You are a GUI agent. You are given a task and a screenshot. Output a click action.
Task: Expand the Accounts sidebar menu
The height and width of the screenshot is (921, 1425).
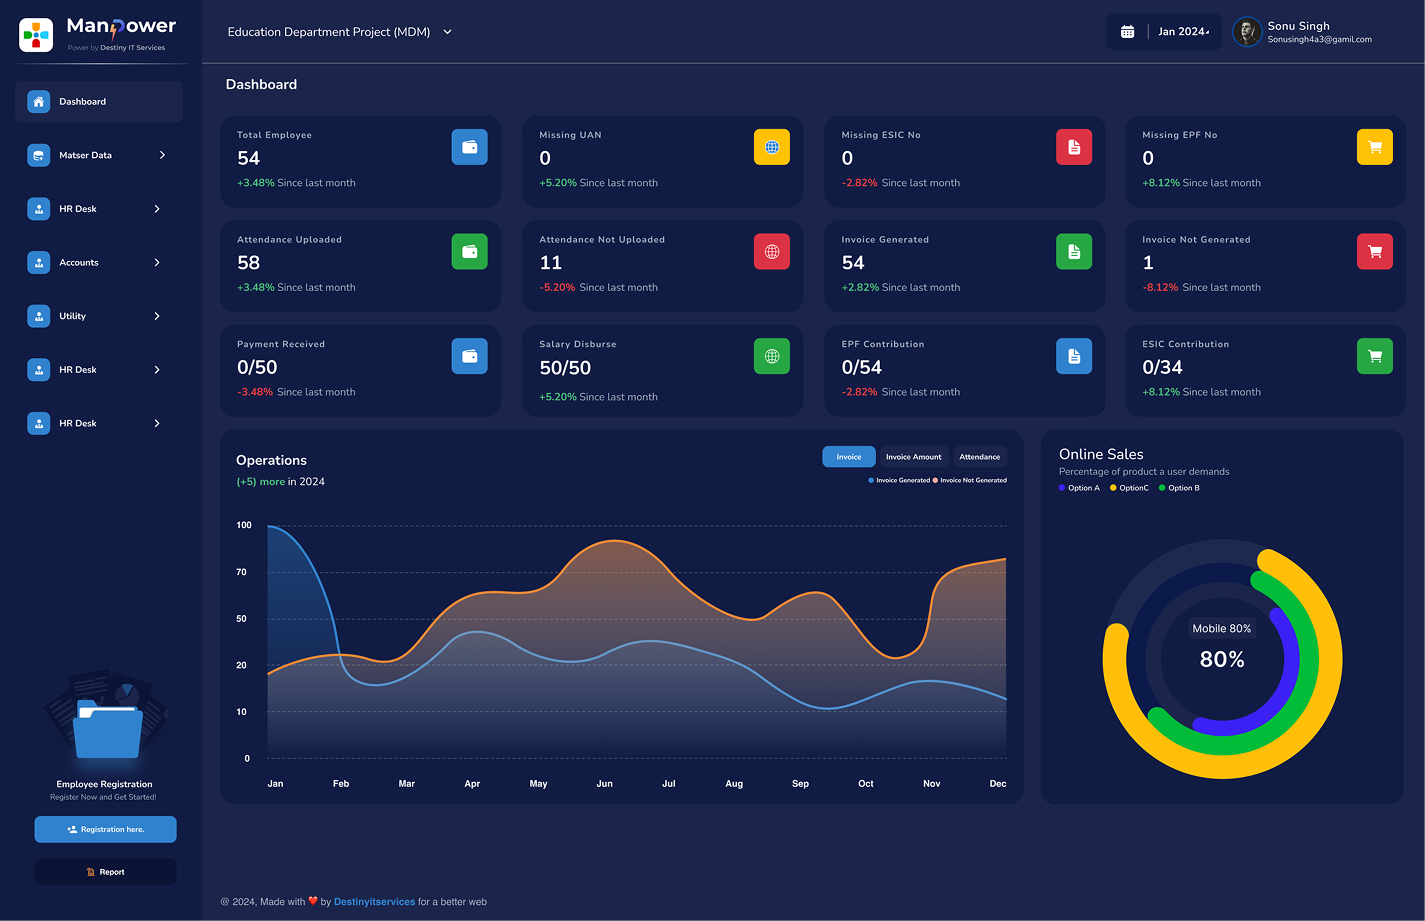[x=98, y=262]
